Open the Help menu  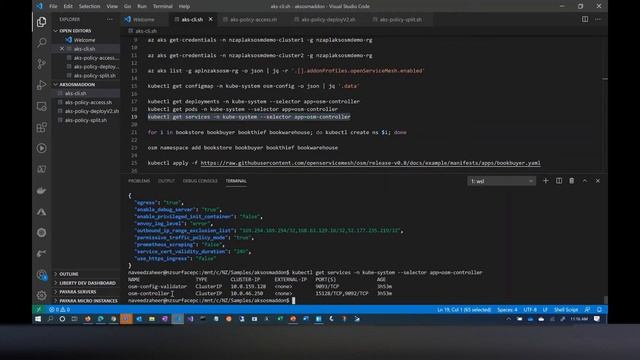[184, 6]
